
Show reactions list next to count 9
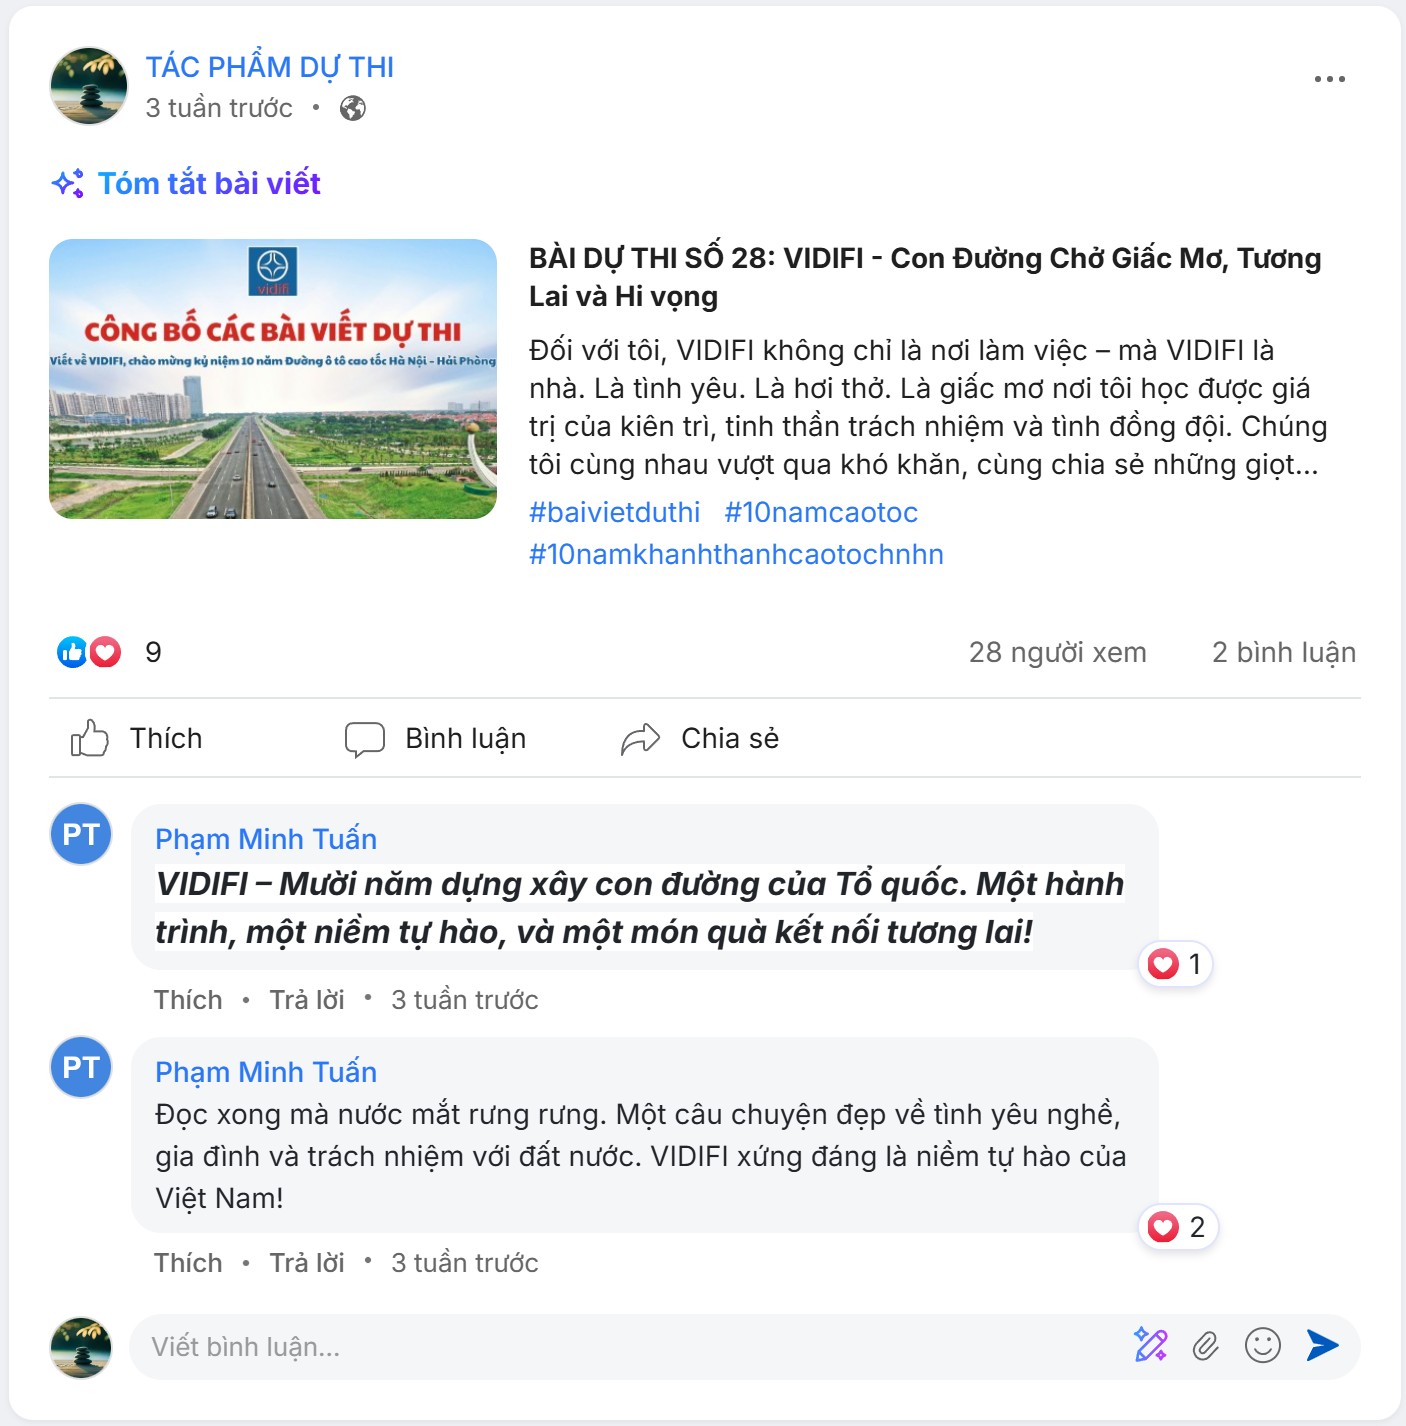point(89,652)
